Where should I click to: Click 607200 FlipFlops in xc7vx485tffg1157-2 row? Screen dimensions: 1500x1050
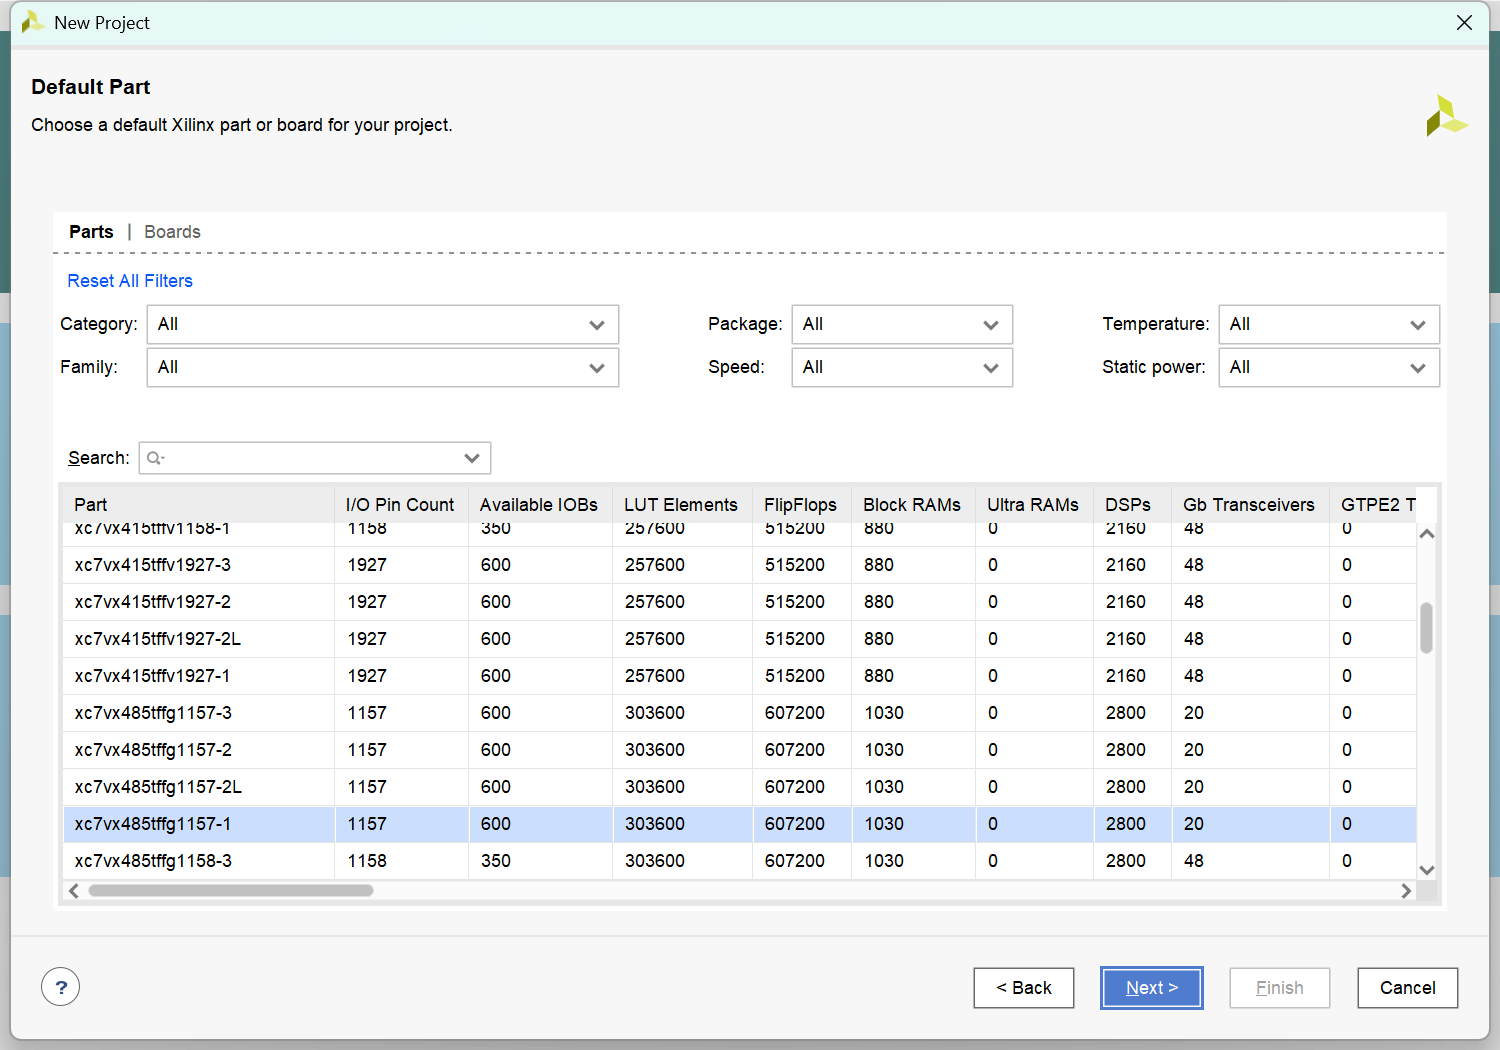795,750
